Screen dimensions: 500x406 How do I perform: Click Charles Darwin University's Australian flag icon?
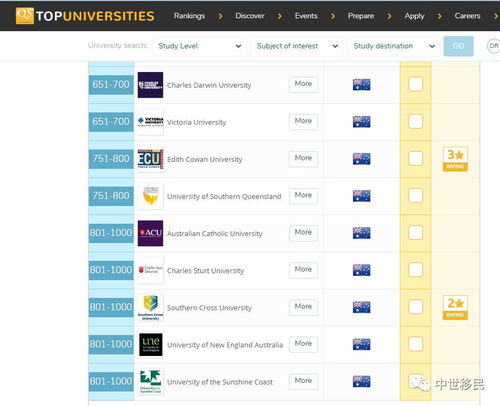click(361, 85)
